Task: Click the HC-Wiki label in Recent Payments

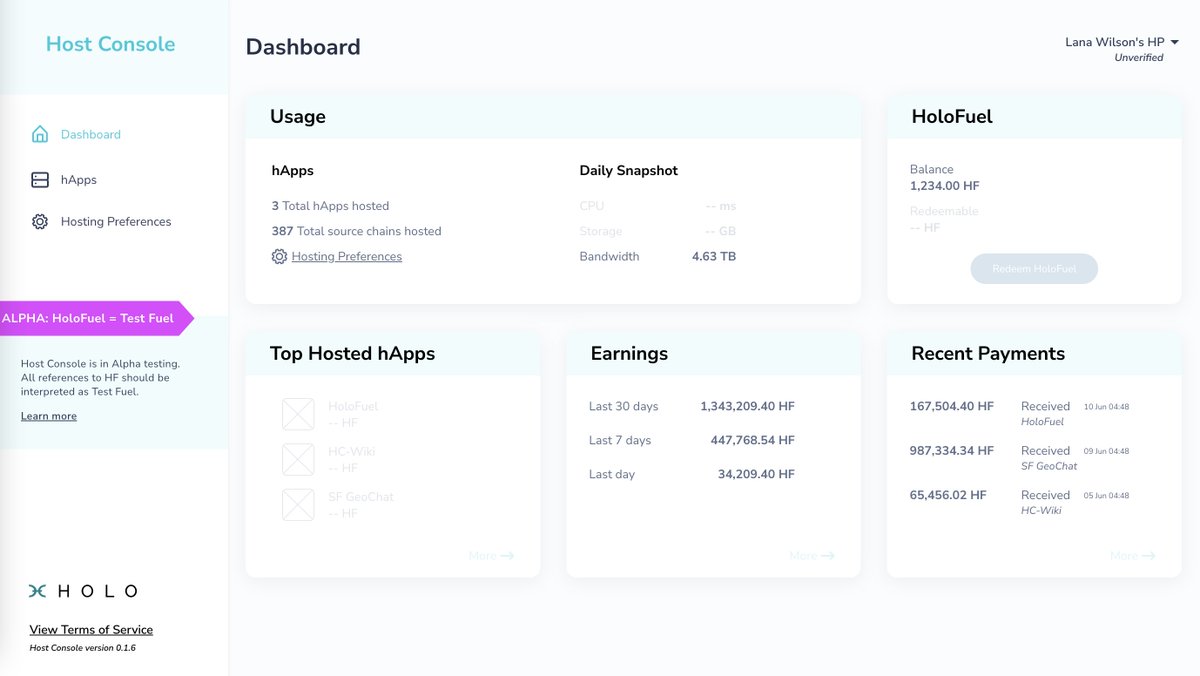Action: pyautogui.click(x=1041, y=511)
